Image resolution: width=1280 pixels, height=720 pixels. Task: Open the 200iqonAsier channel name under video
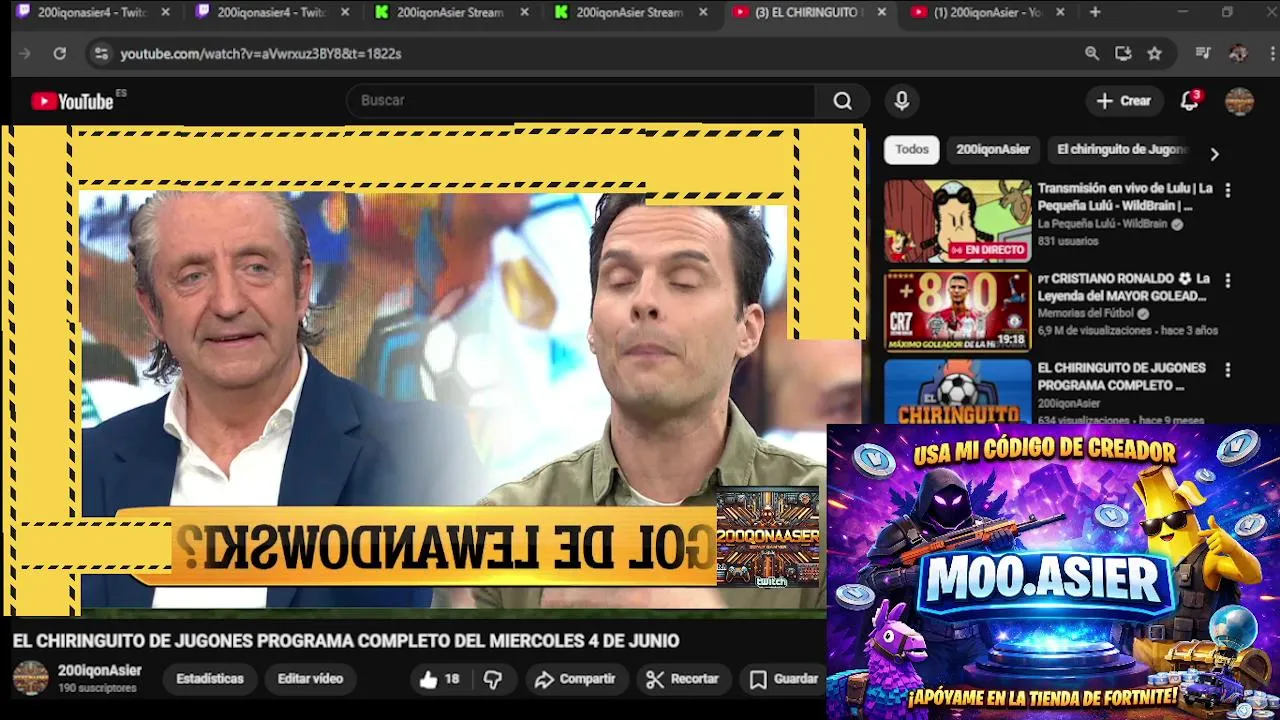(100, 671)
